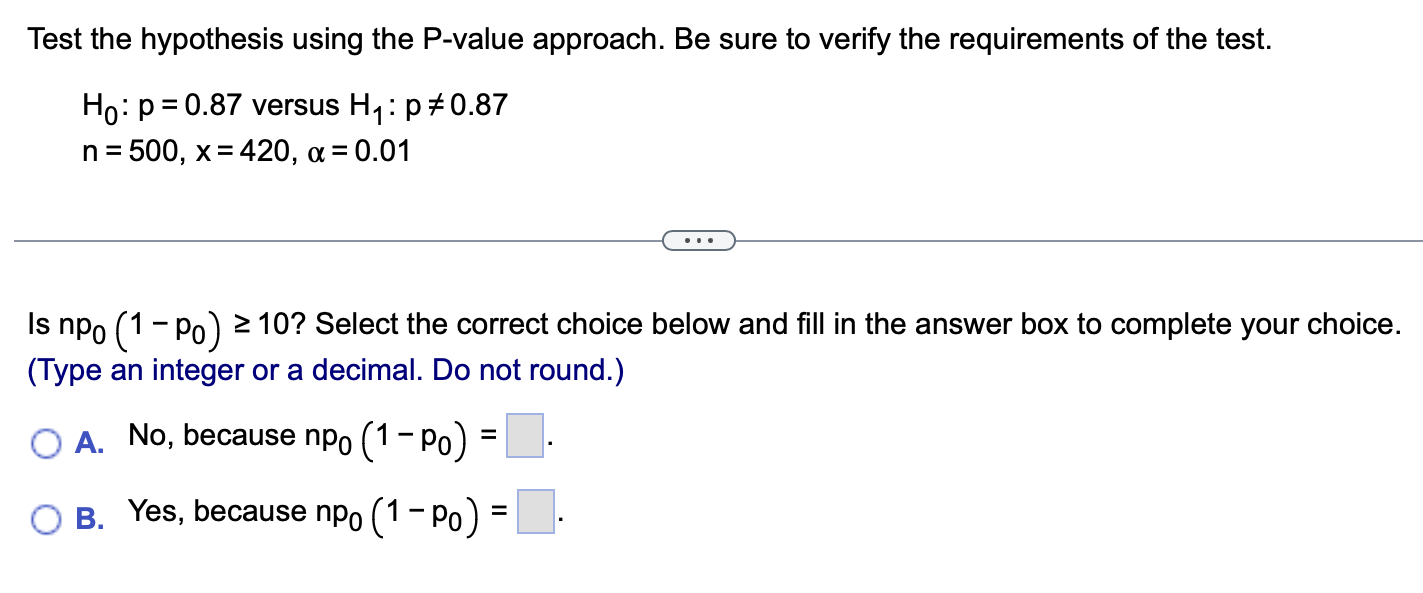Click the bold label 'B.'
Image resolution: width=1423 pixels, height=593 pixels.
87,518
